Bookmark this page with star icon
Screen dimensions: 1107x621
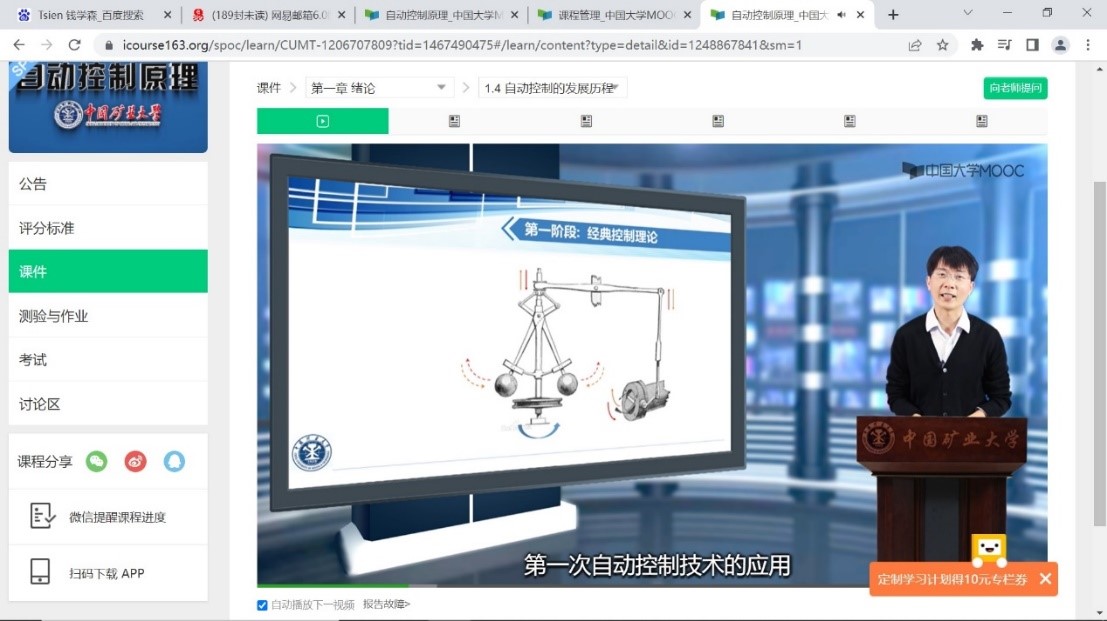pyautogui.click(x=942, y=45)
